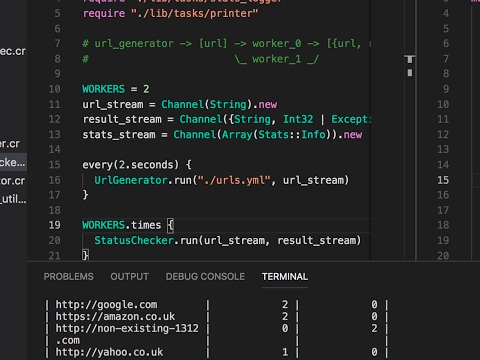
Task: Switch to the PROBLEMS panel tab
Action: [68, 276]
